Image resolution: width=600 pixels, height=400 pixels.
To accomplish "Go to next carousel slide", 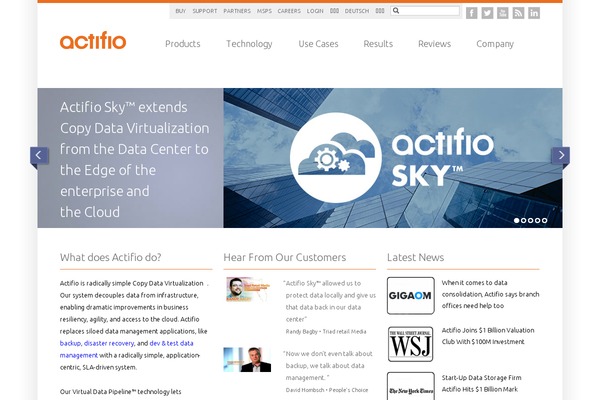I will click(x=561, y=155).
